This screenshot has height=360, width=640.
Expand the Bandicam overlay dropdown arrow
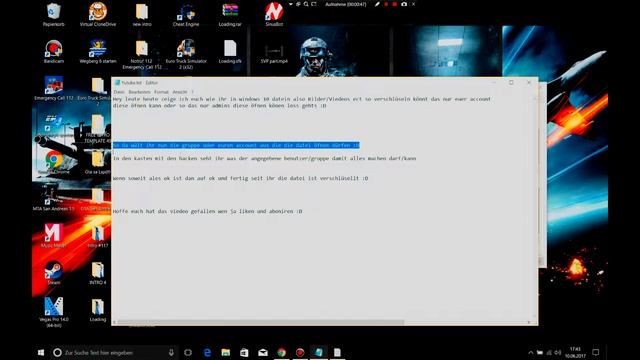(x=291, y=4)
